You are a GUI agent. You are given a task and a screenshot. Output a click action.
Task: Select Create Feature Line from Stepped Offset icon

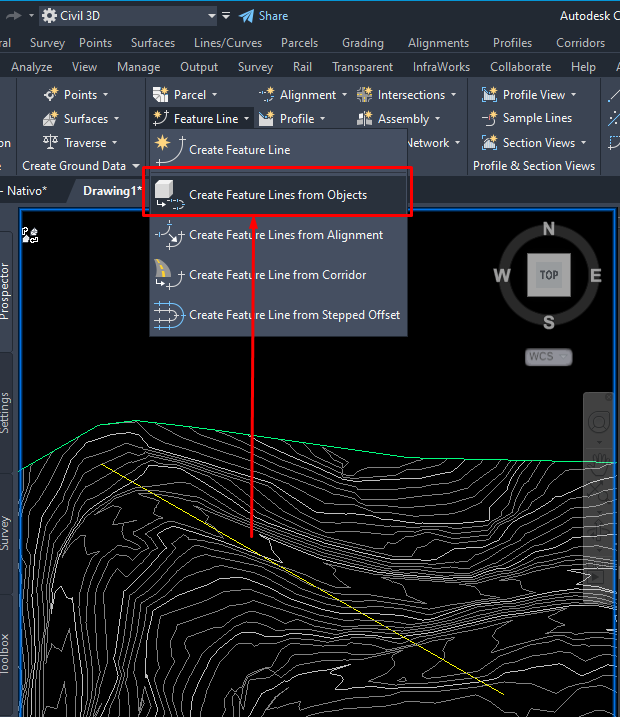[169, 315]
